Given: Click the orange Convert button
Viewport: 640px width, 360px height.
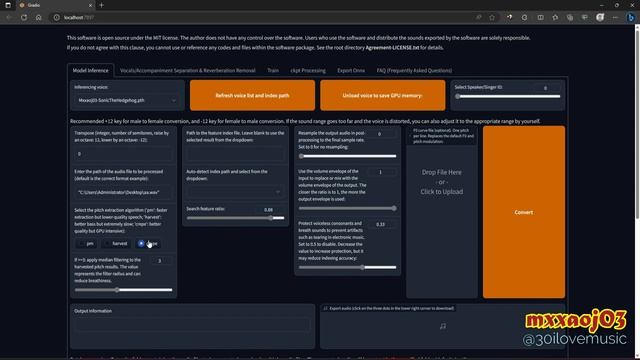Looking at the screenshot, I should pos(524,212).
